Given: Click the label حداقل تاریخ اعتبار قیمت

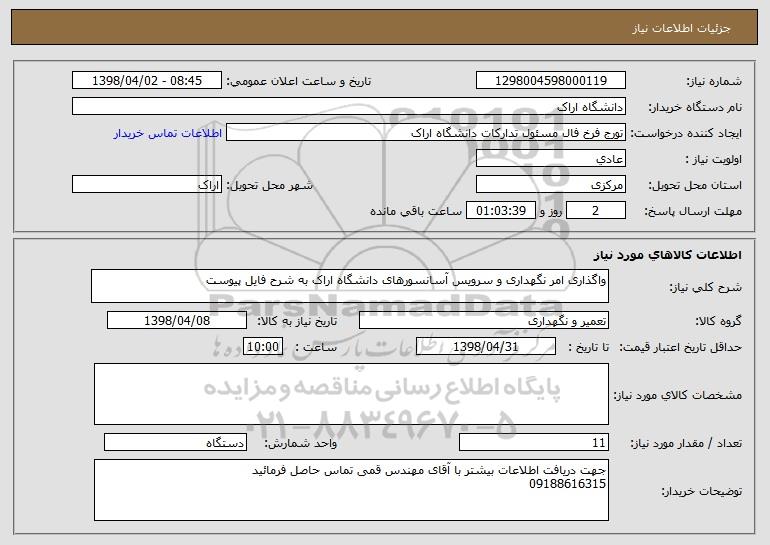Looking at the screenshot, I should [x=681, y=347].
